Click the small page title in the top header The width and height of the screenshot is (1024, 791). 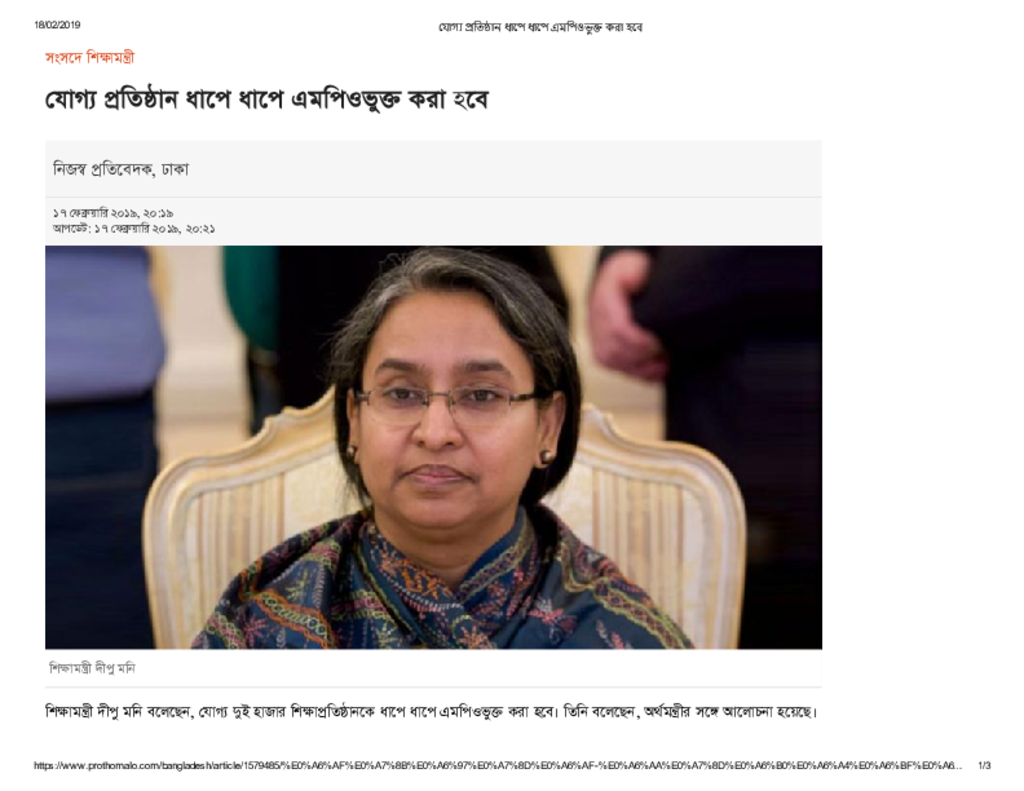(x=540, y=27)
